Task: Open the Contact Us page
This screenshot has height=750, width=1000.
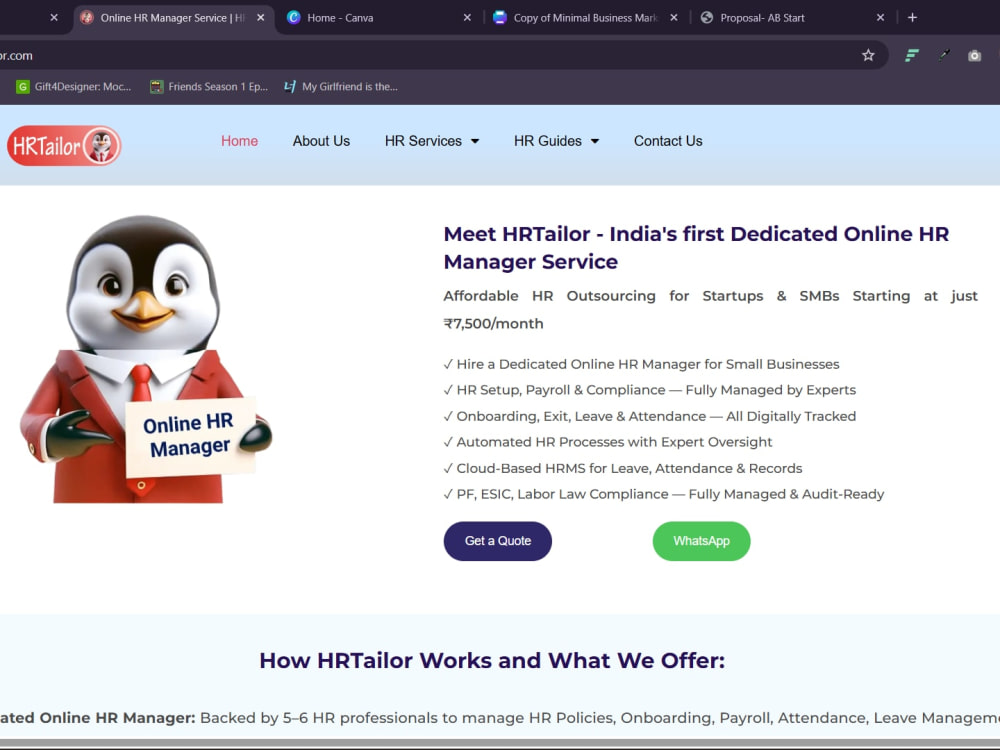Action: click(668, 141)
